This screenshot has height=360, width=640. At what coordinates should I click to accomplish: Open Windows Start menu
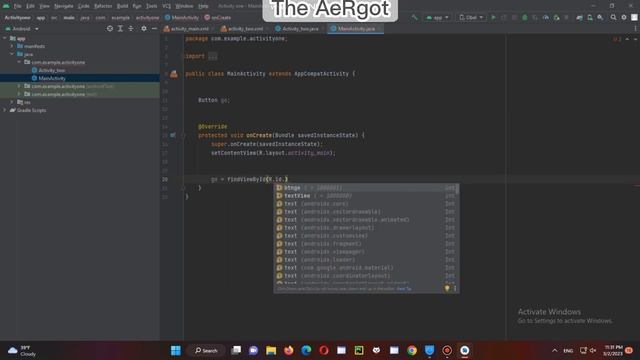[x=176, y=351]
